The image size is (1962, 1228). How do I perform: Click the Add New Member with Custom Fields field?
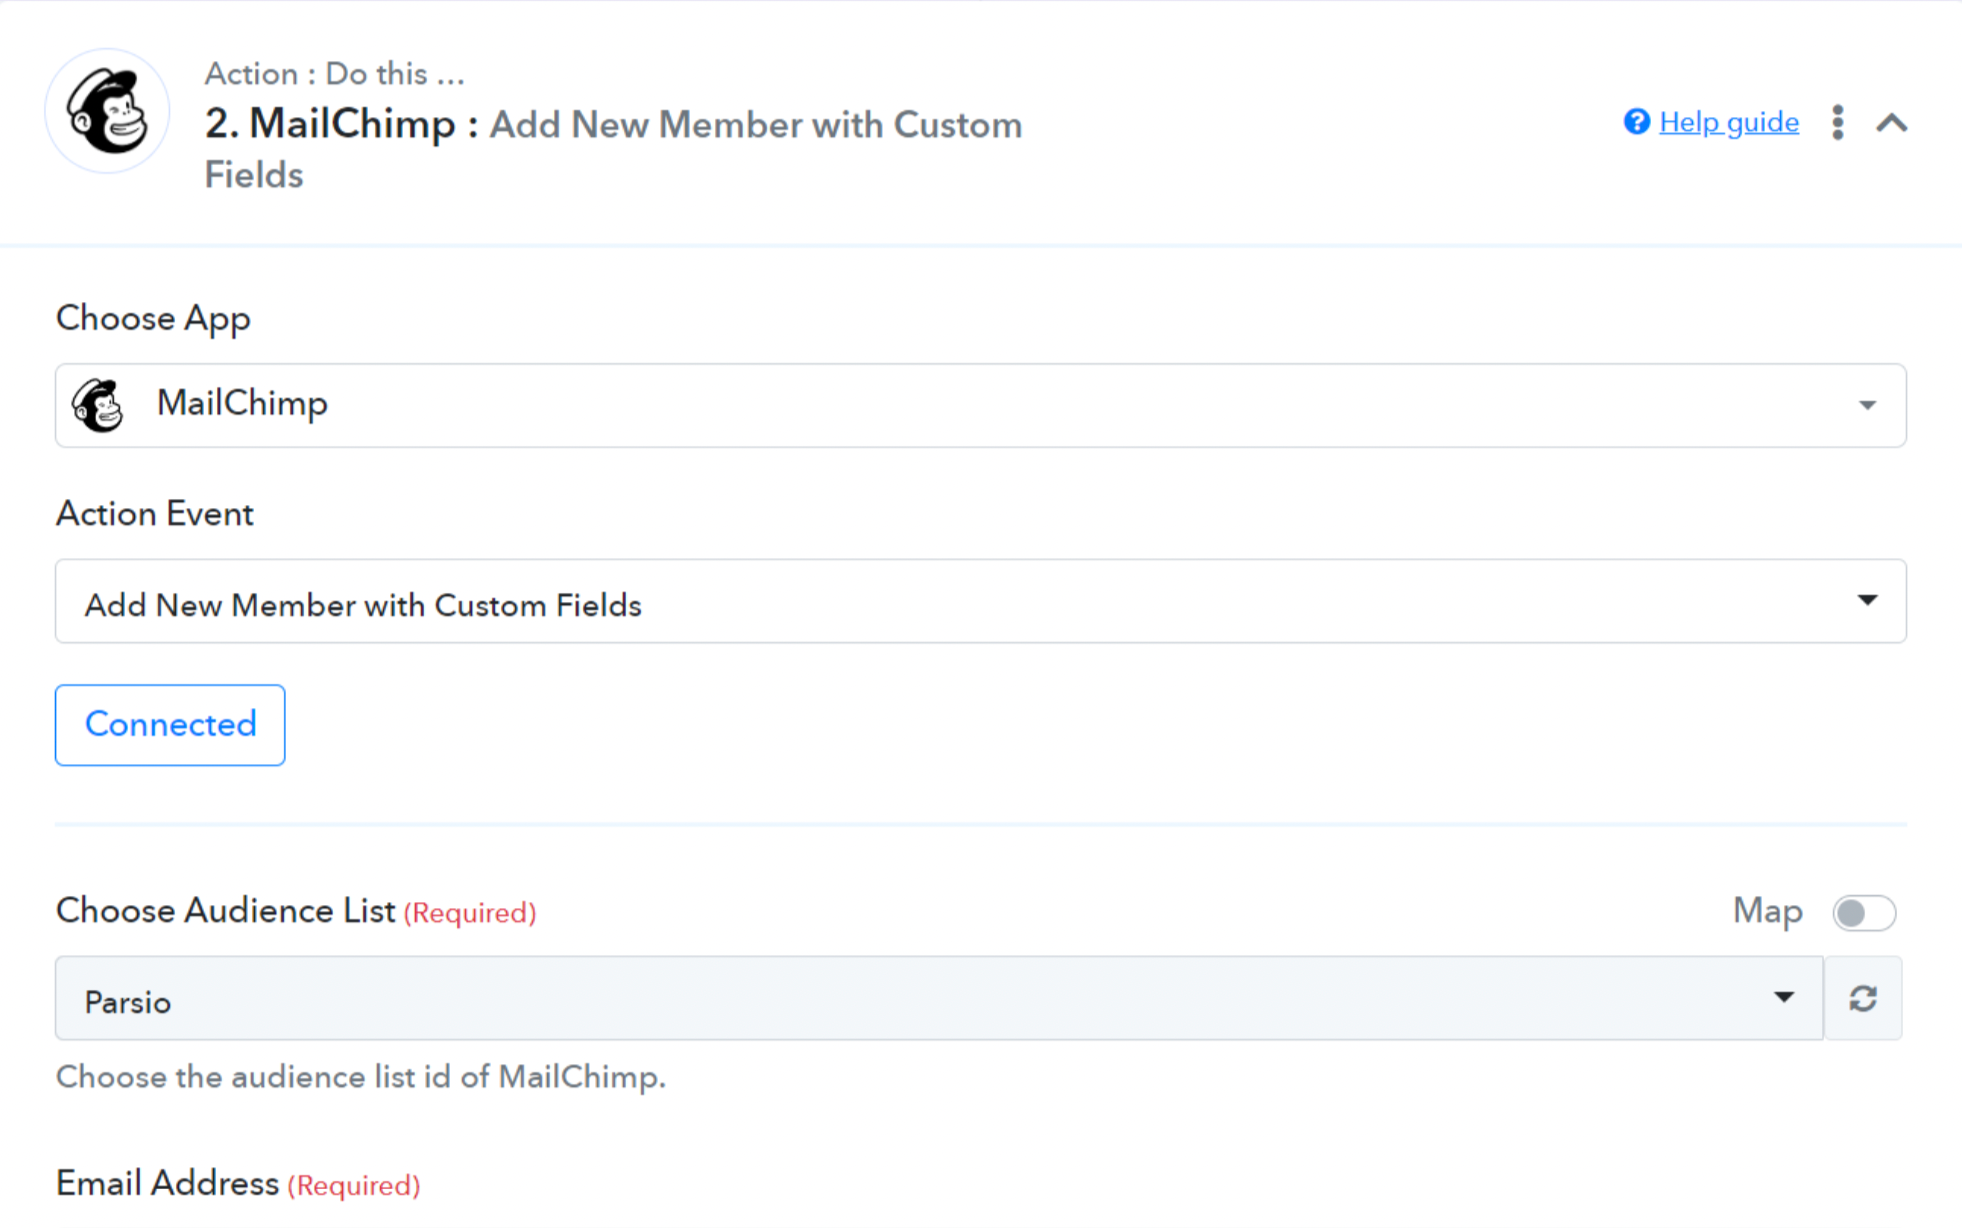point(900,601)
